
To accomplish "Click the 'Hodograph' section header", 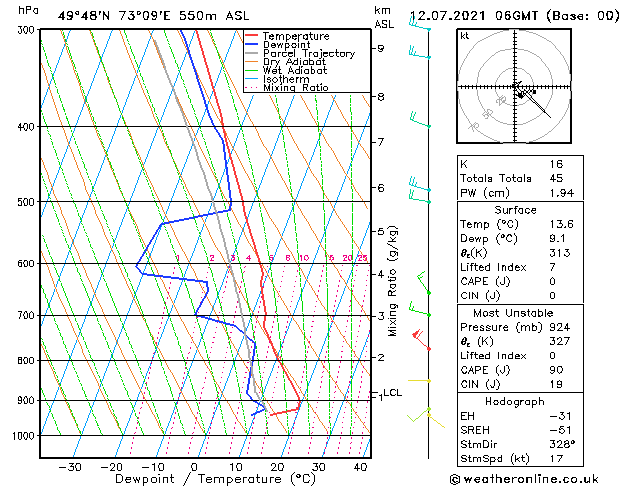I will tap(515, 401).
